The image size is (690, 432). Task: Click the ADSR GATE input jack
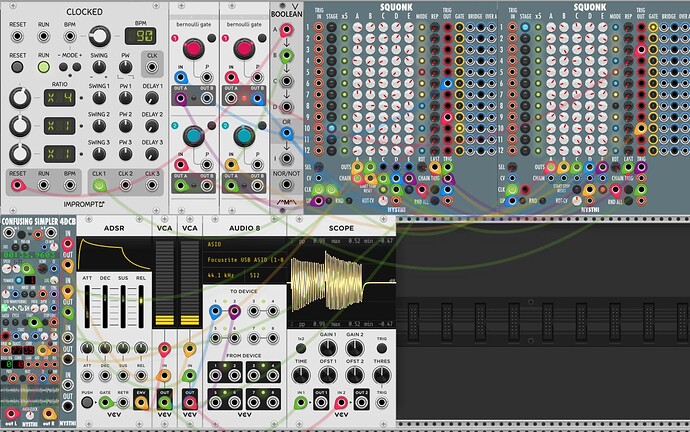coord(105,402)
